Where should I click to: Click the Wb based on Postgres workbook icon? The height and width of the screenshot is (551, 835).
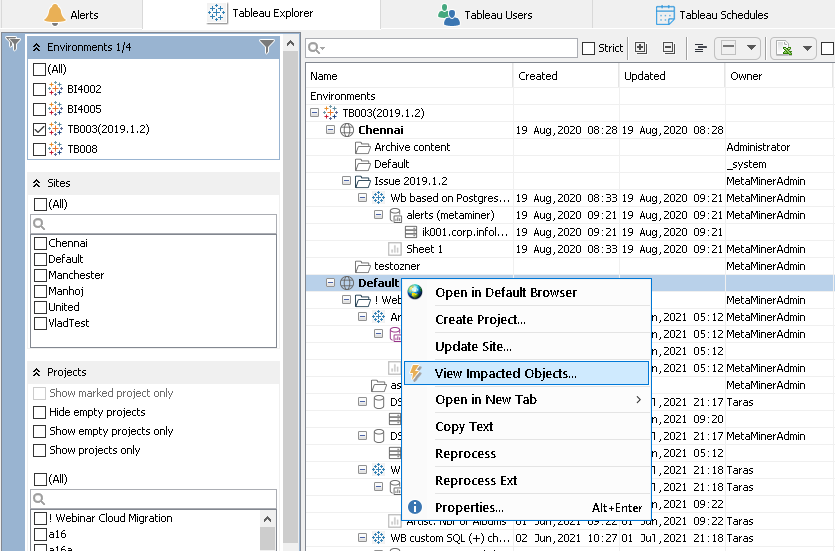point(379,198)
